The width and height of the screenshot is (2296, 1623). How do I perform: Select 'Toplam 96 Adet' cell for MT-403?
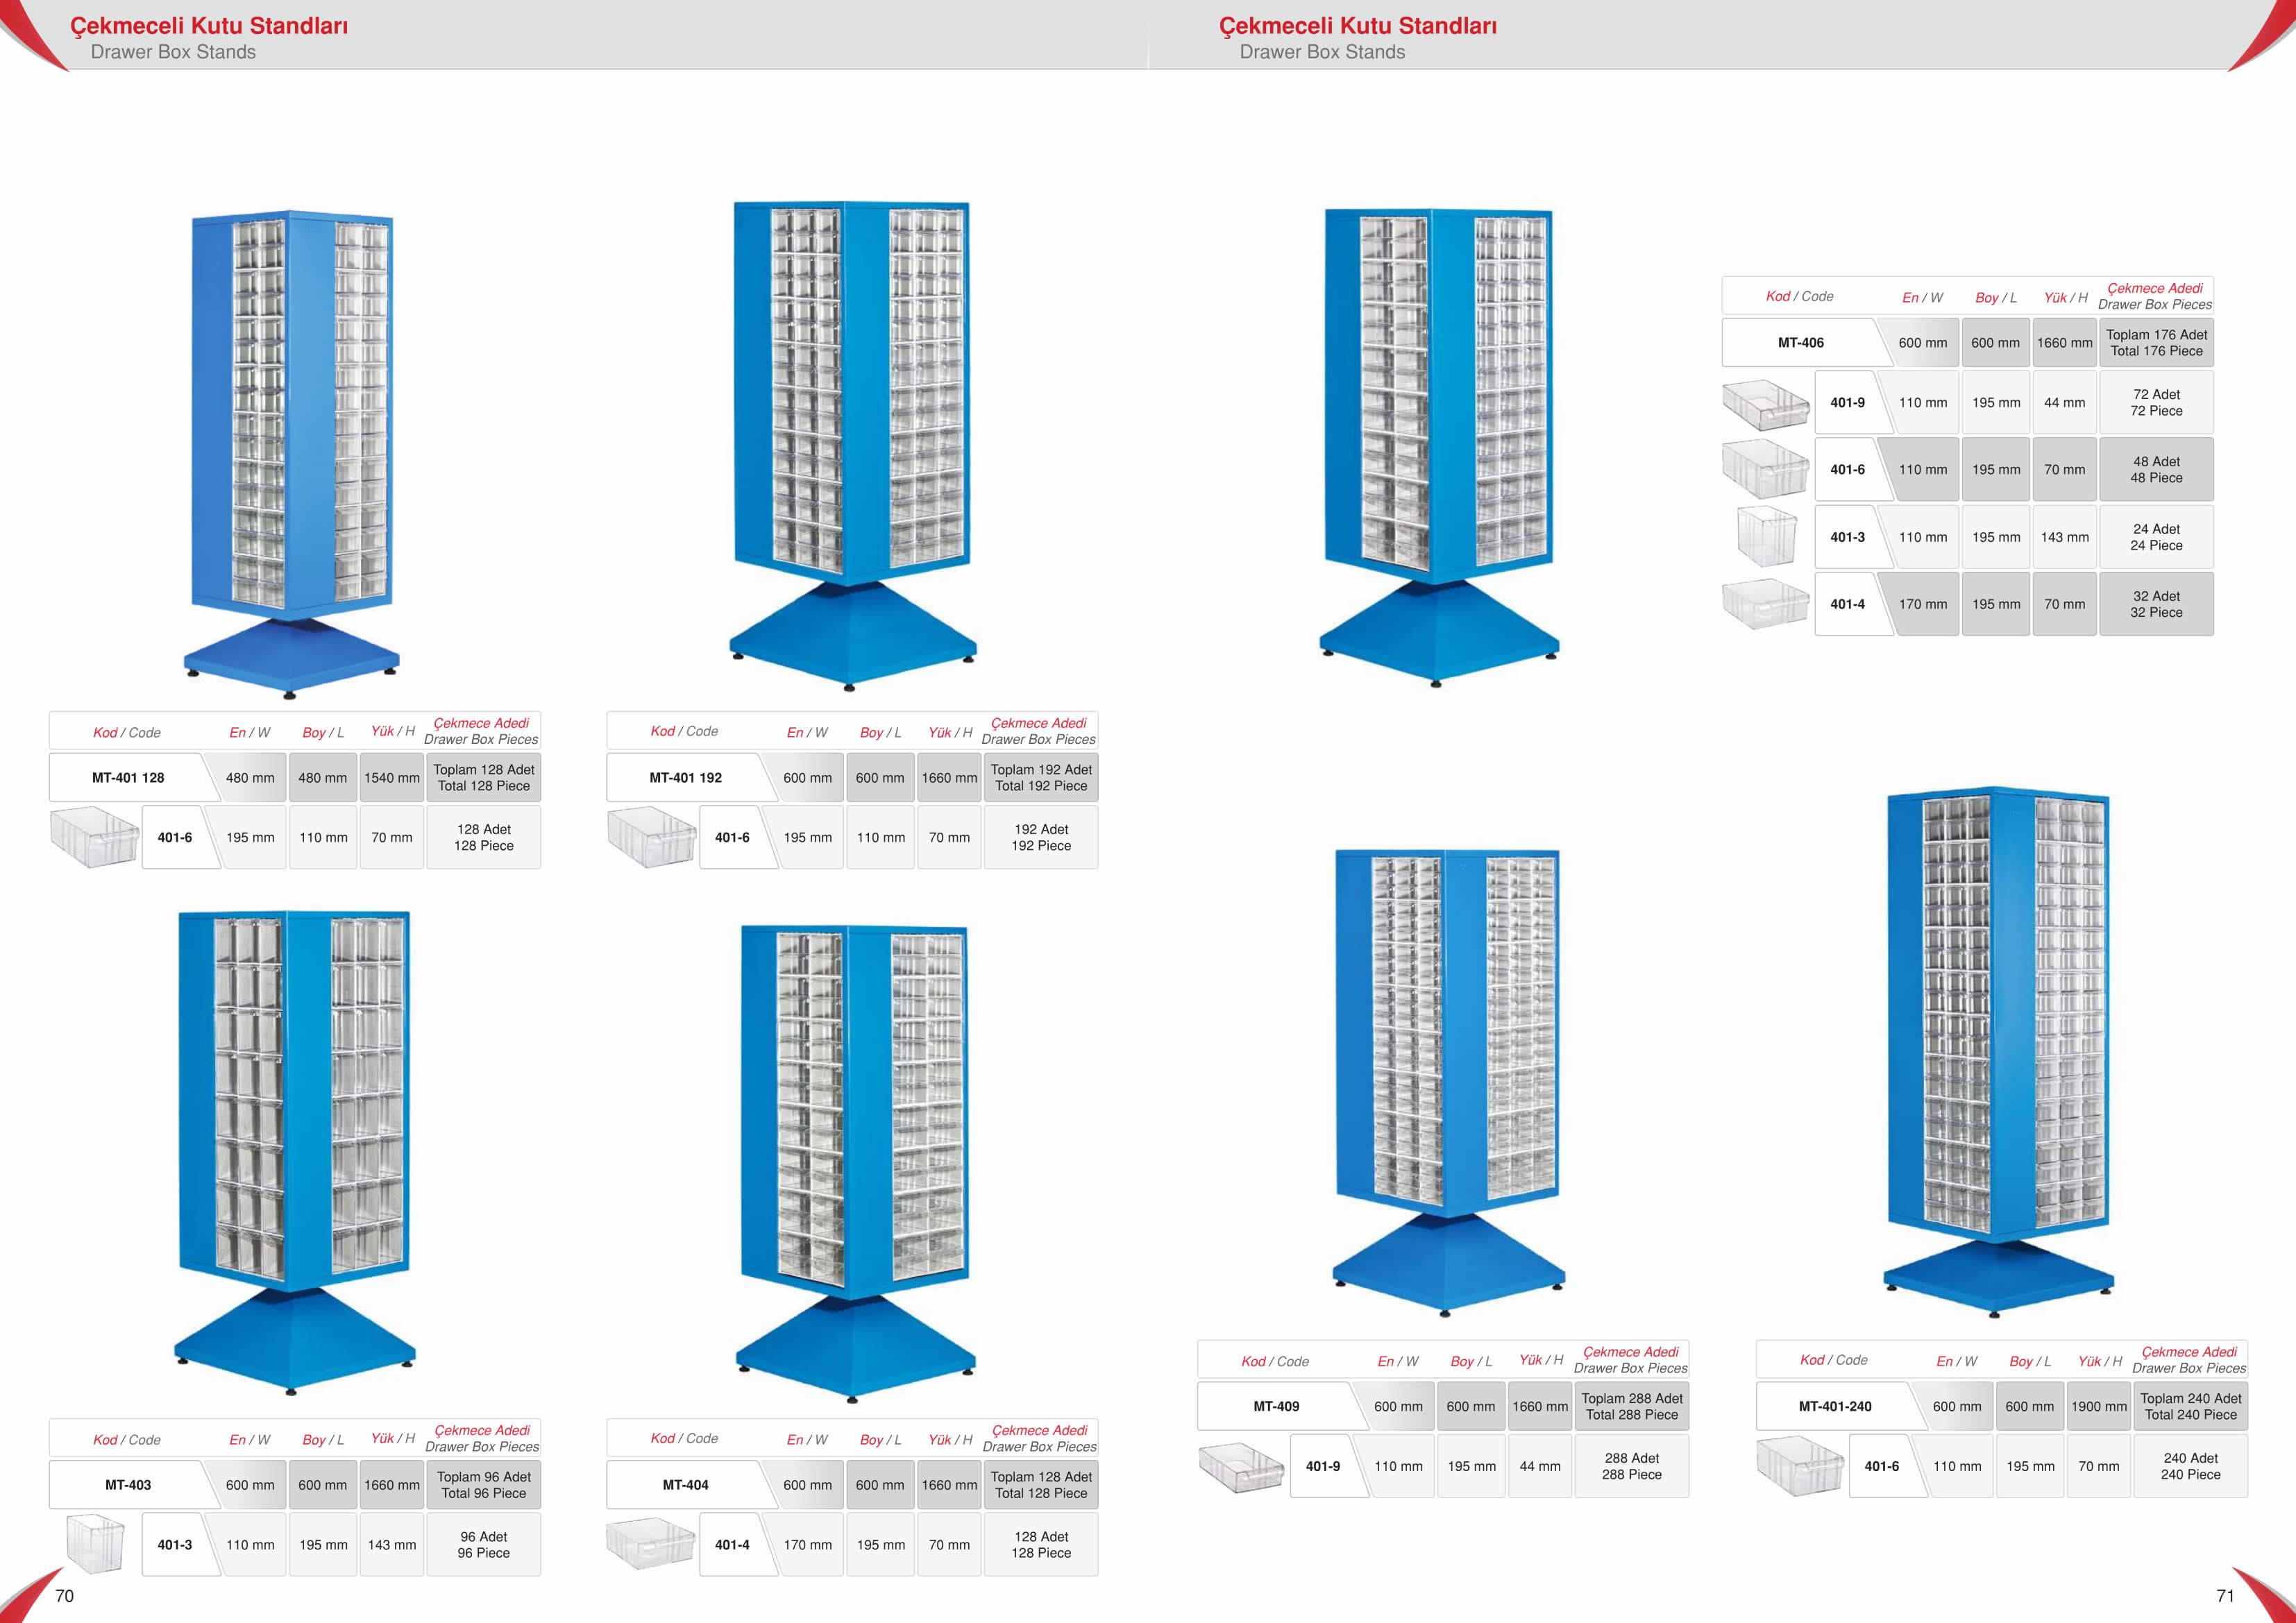484,1484
